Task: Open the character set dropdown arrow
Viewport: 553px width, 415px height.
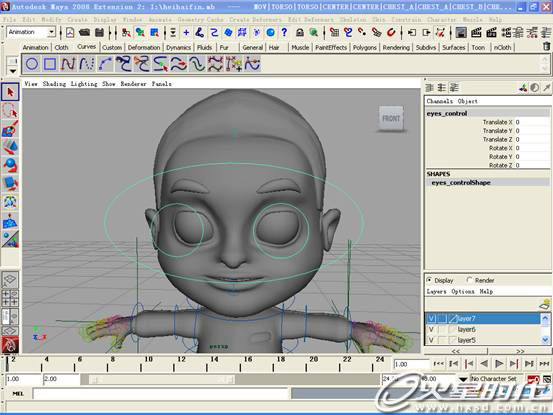Action: pos(463,379)
